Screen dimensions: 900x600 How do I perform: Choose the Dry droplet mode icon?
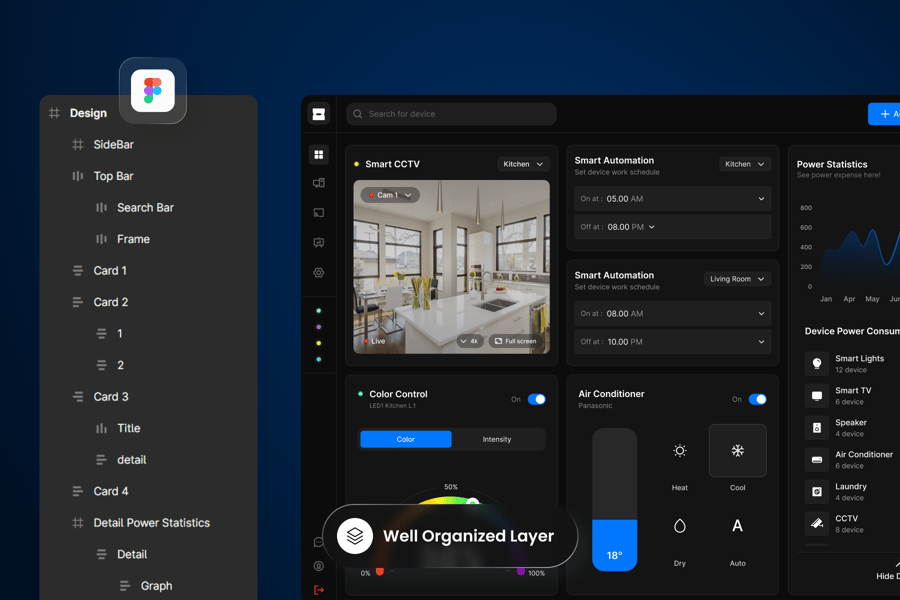click(x=680, y=526)
